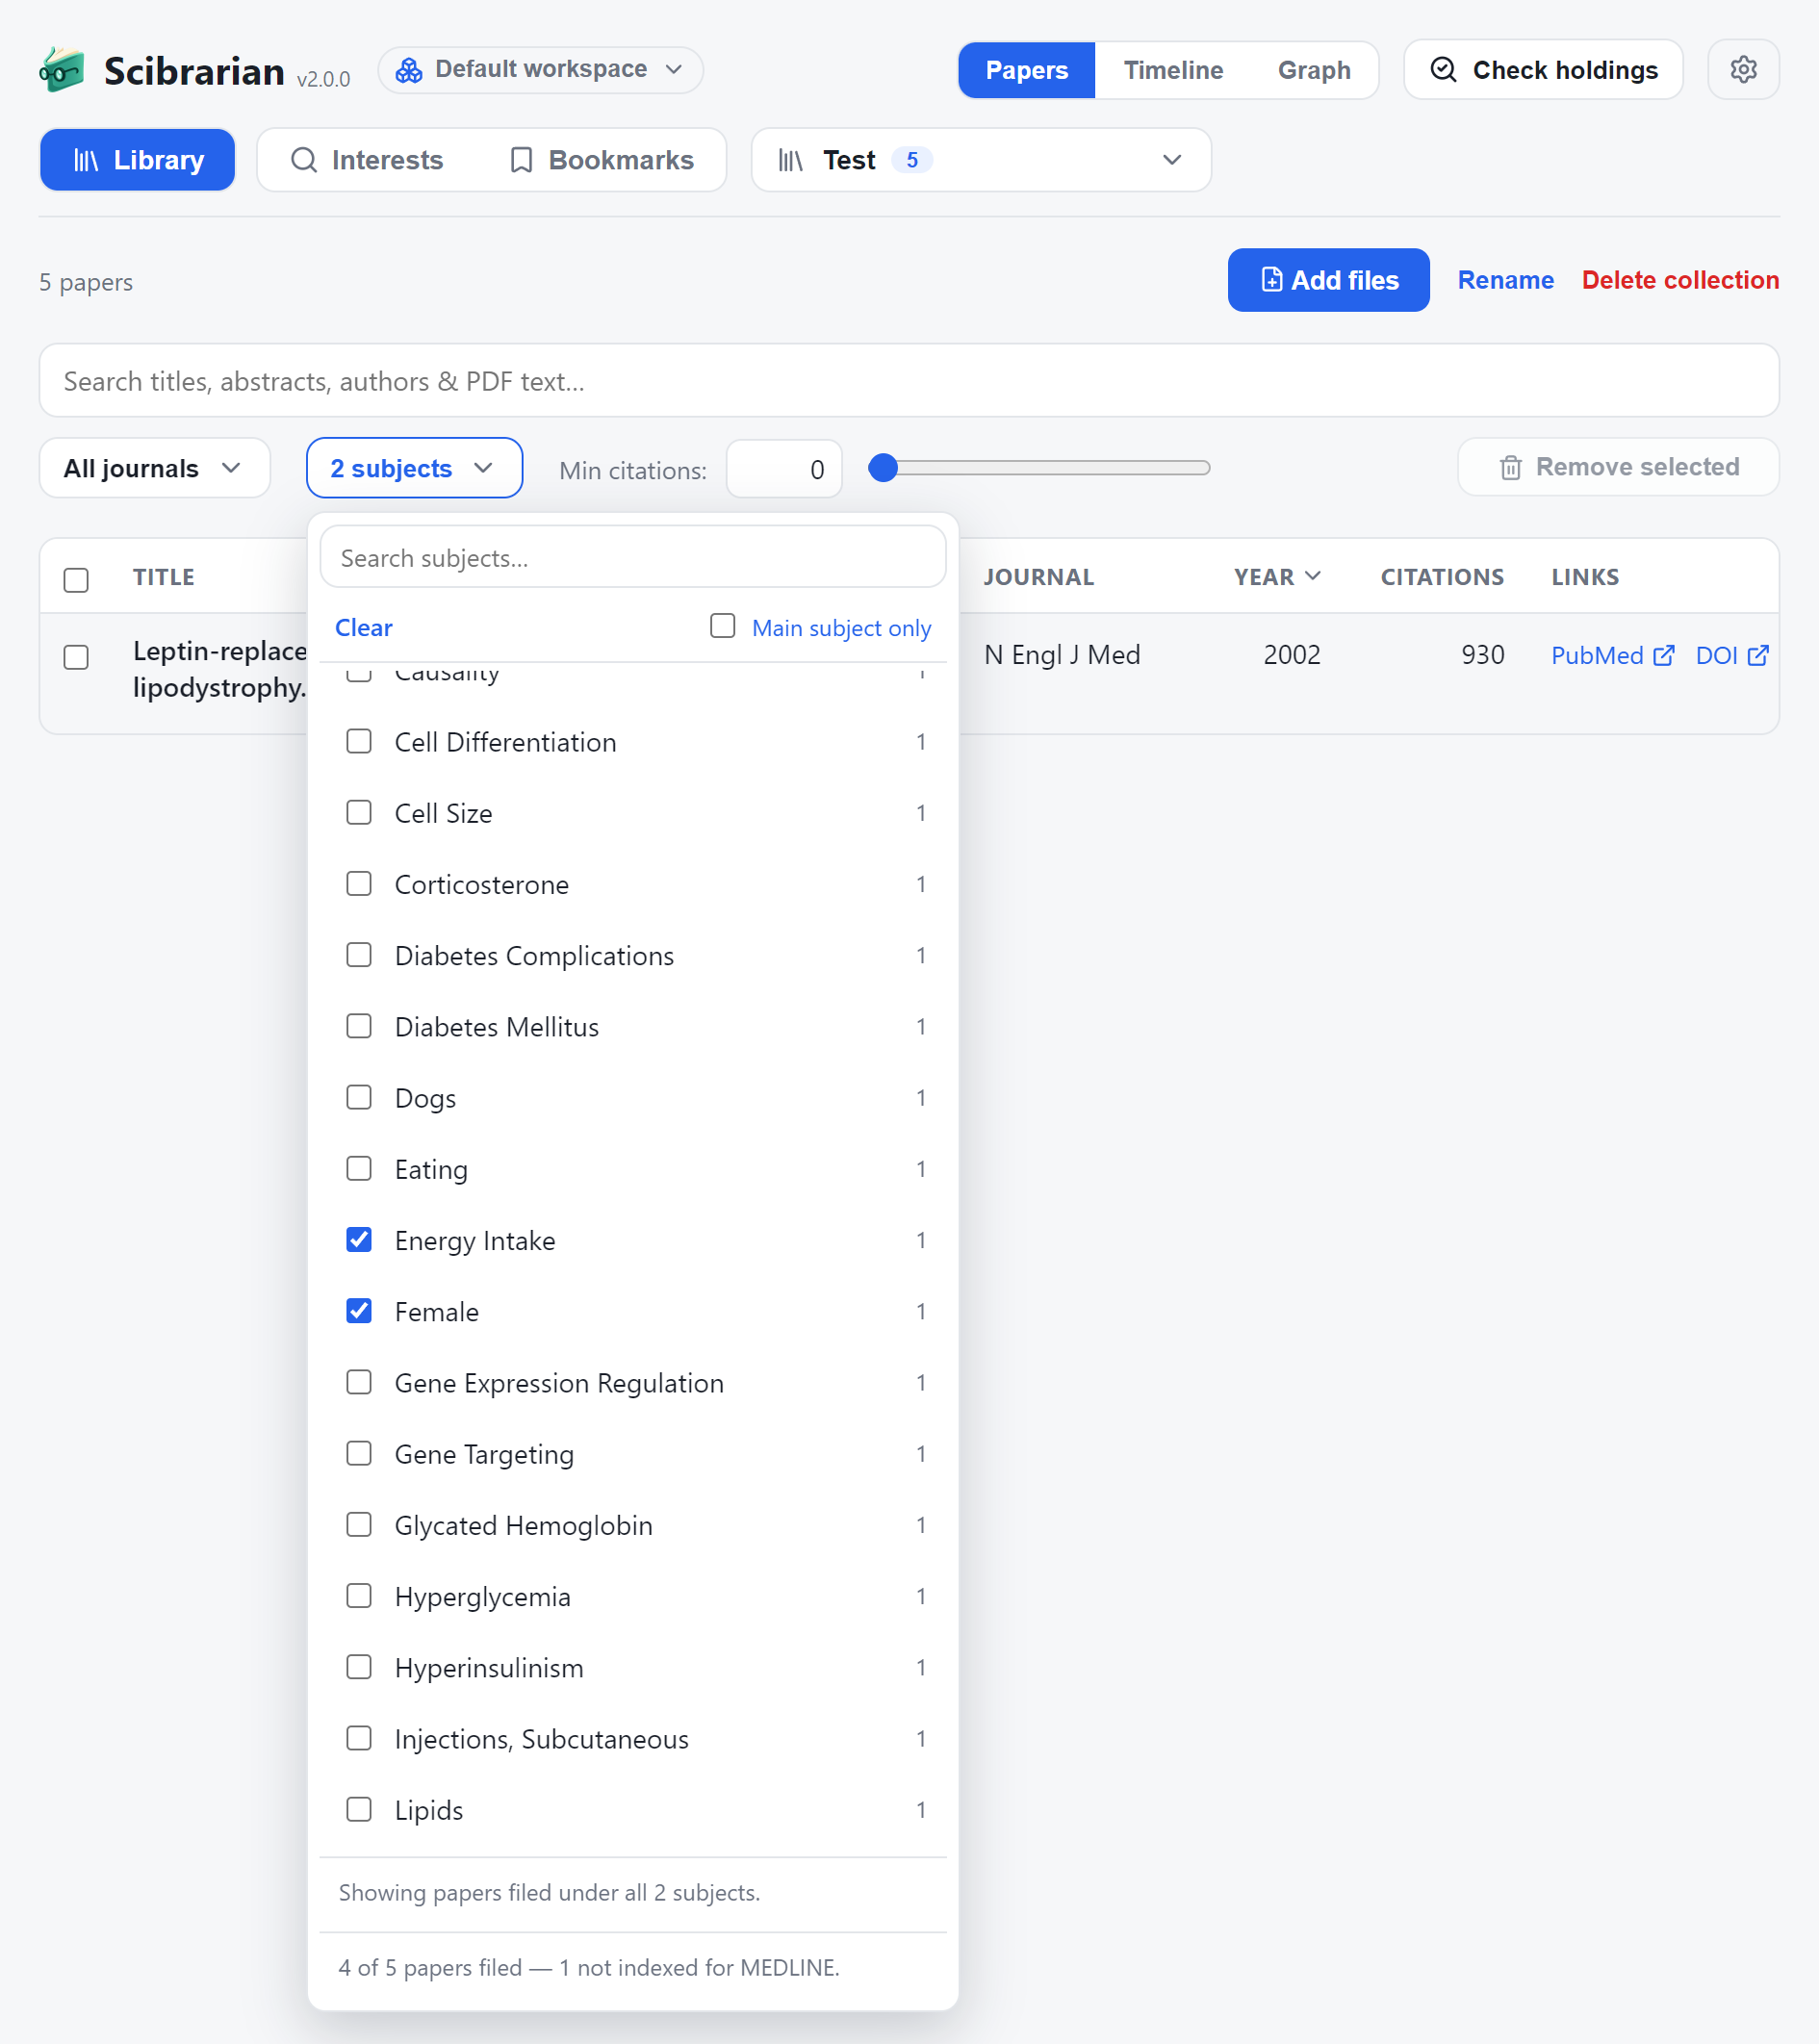This screenshot has height=2044, width=1819.
Task: Click the workspace cubes icon
Action: pyautogui.click(x=409, y=70)
